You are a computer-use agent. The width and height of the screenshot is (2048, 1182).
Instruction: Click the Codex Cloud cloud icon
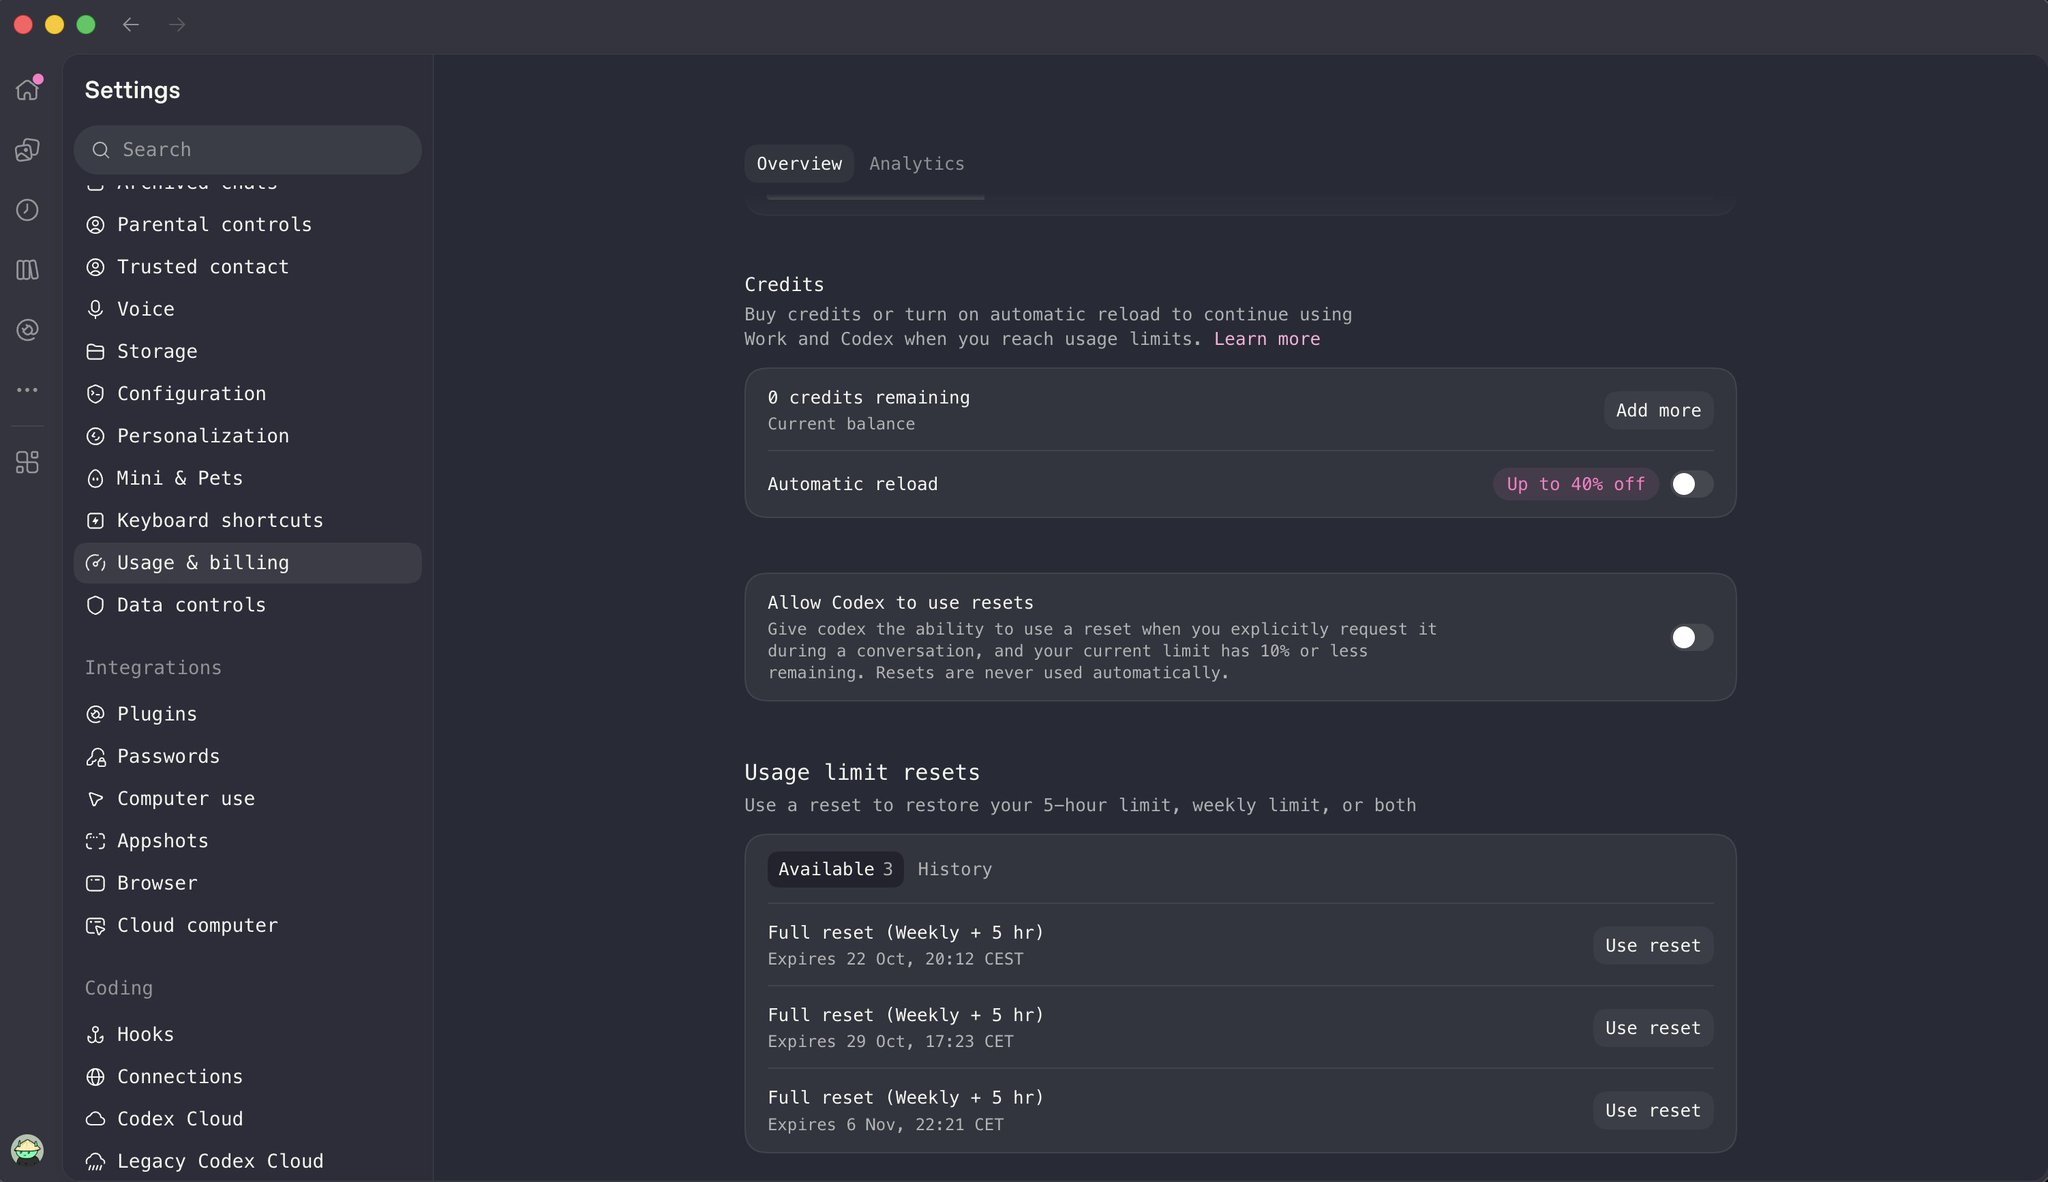click(x=95, y=1119)
